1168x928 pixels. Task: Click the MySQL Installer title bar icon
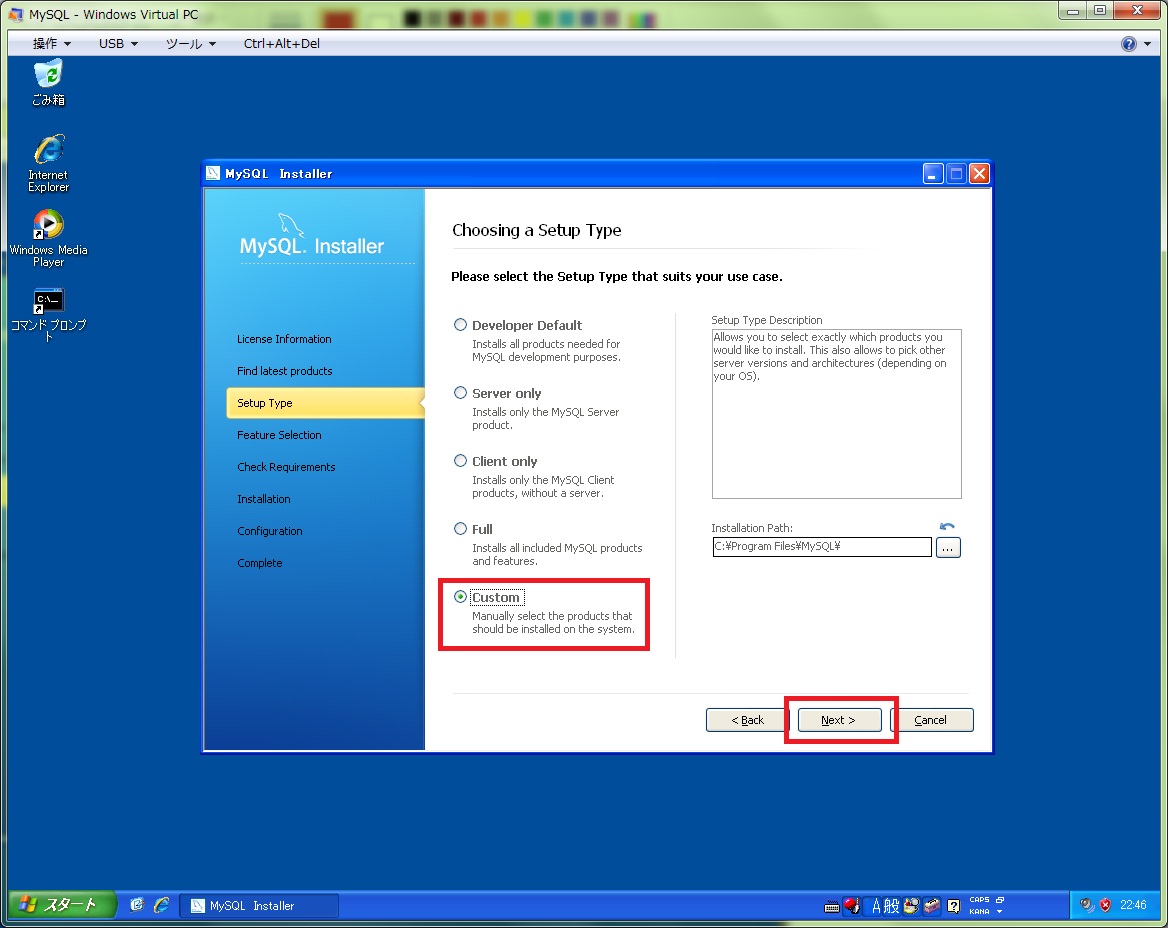(x=213, y=174)
